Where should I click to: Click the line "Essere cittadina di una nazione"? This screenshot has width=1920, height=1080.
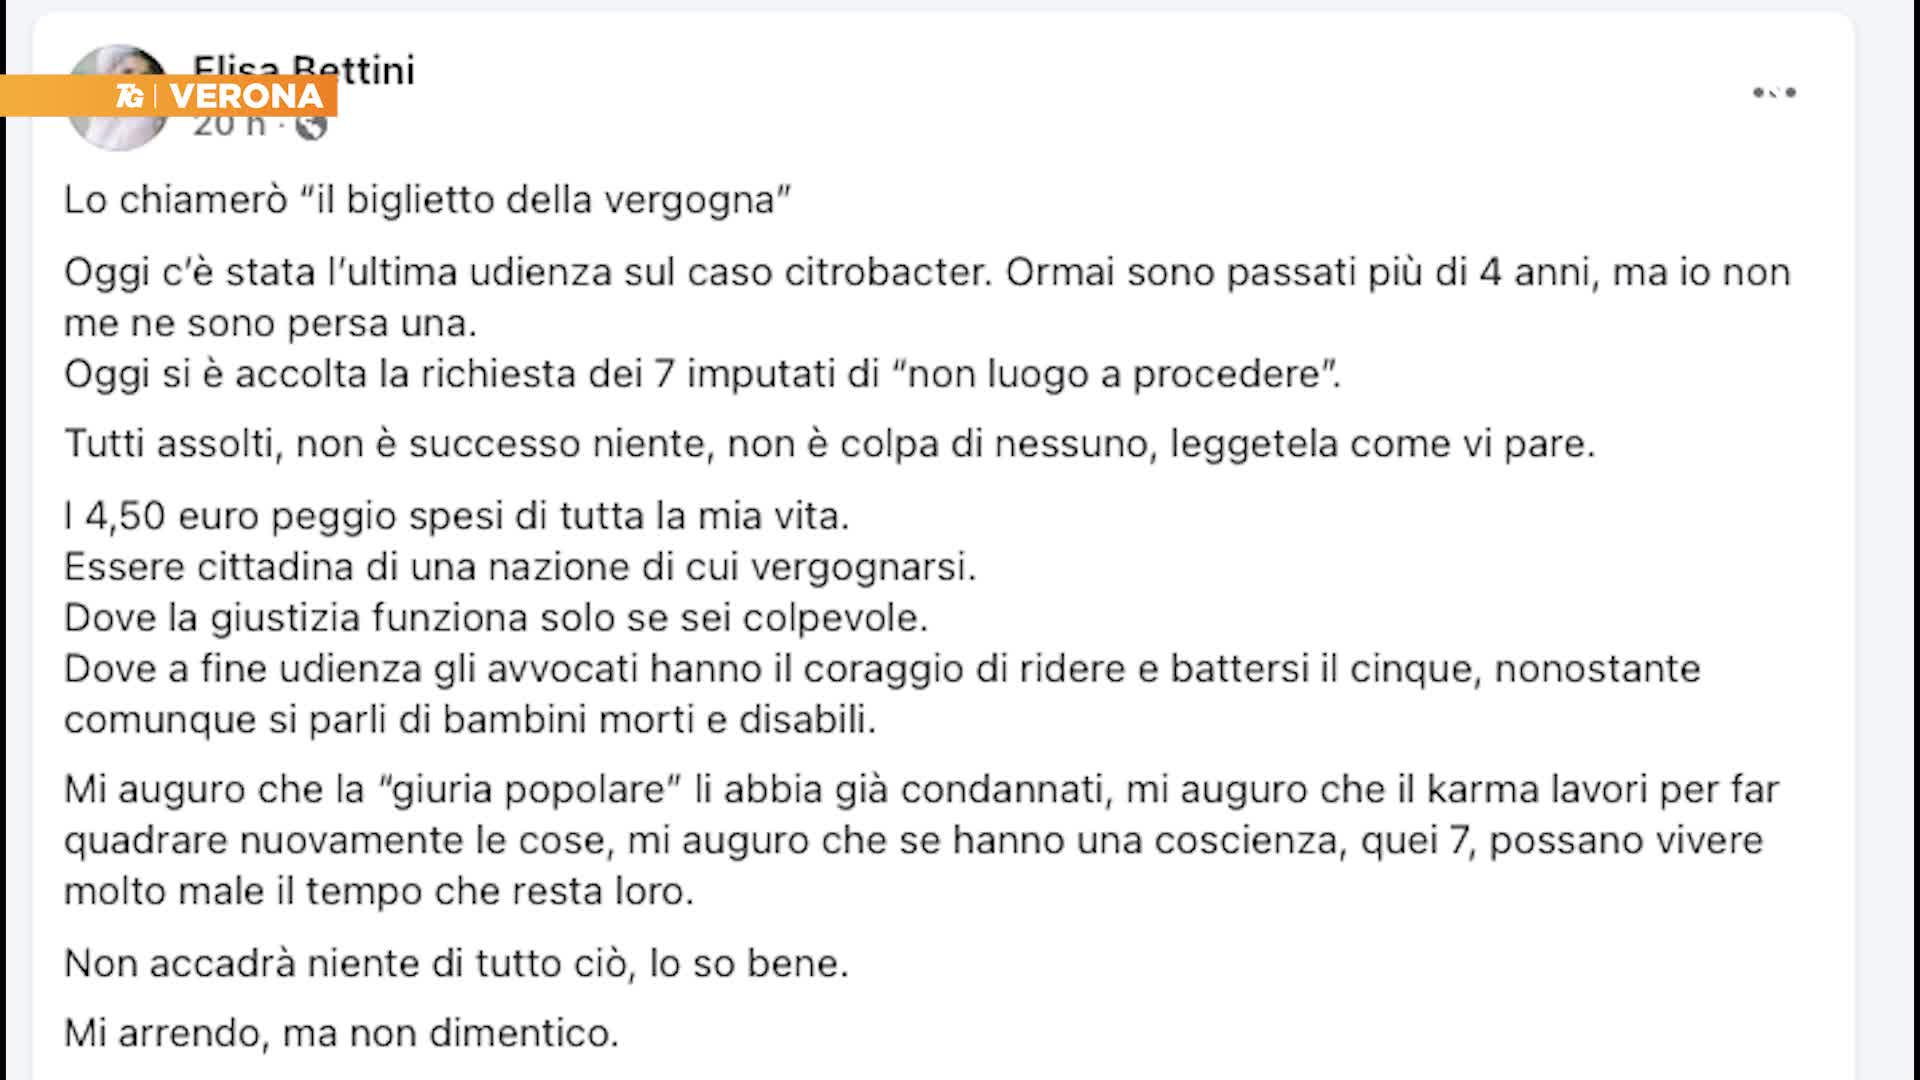pyautogui.click(x=519, y=567)
